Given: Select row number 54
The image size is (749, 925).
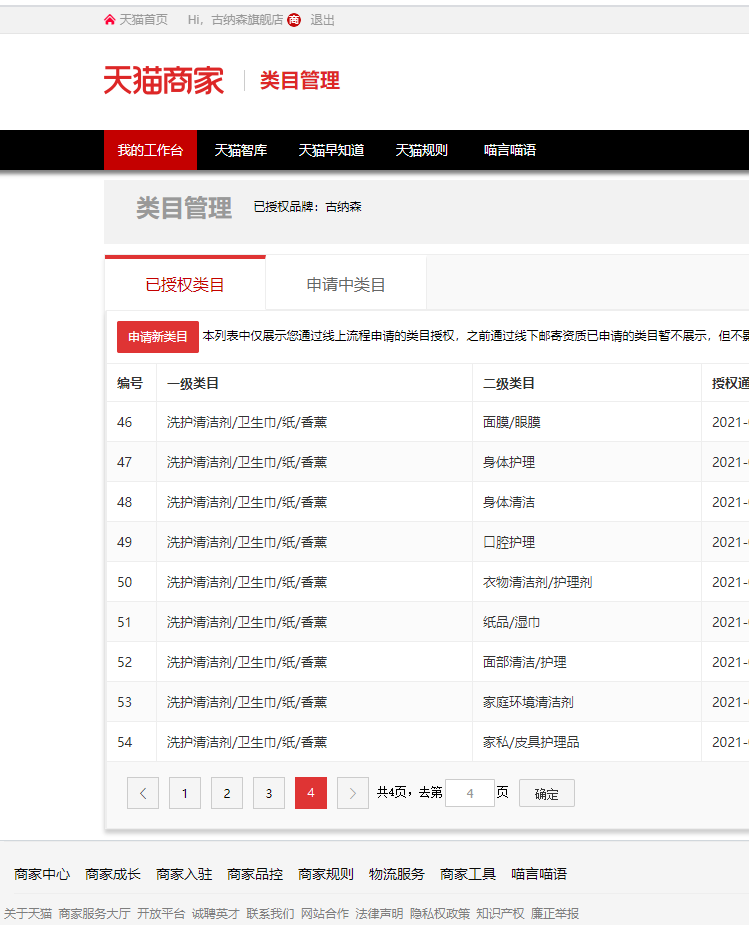Looking at the screenshot, I should (124, 742).
